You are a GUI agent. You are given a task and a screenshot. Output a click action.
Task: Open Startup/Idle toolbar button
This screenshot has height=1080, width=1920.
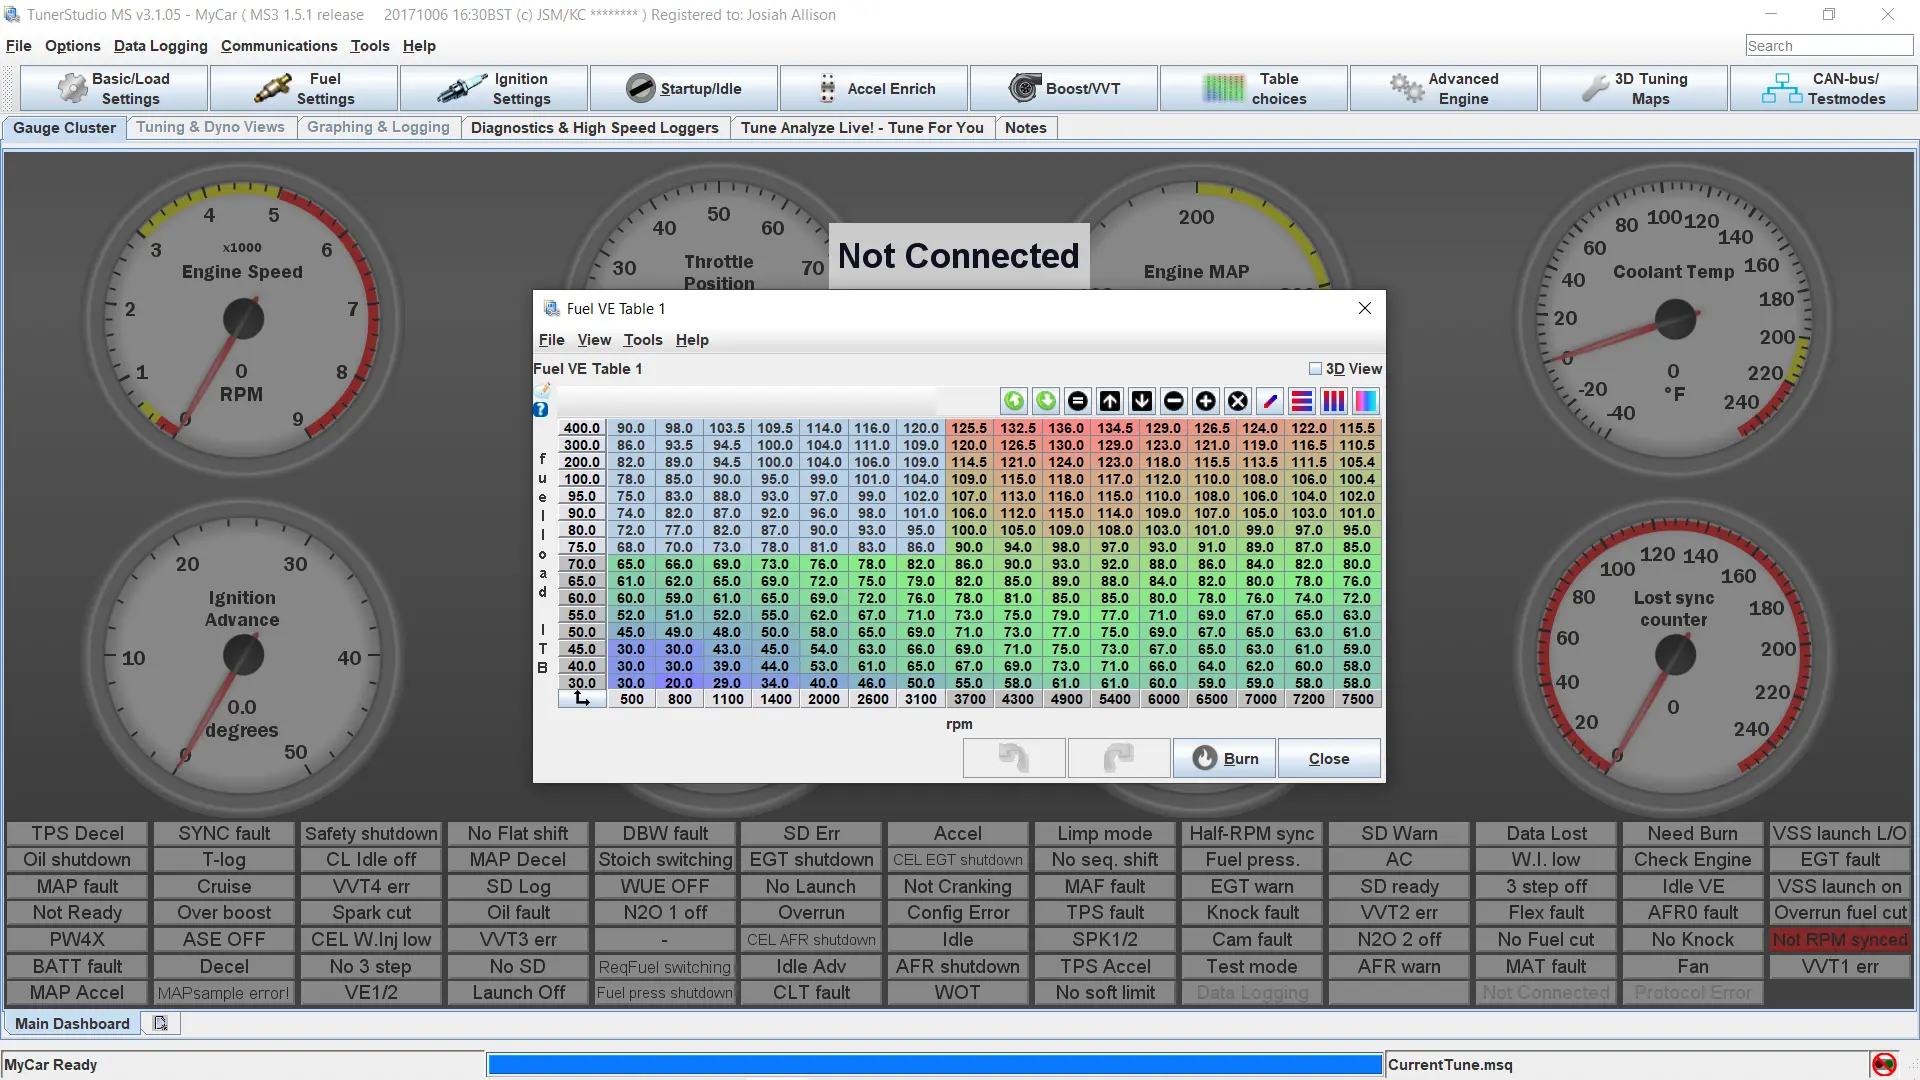pyautogui.click(x=684, y=88)
